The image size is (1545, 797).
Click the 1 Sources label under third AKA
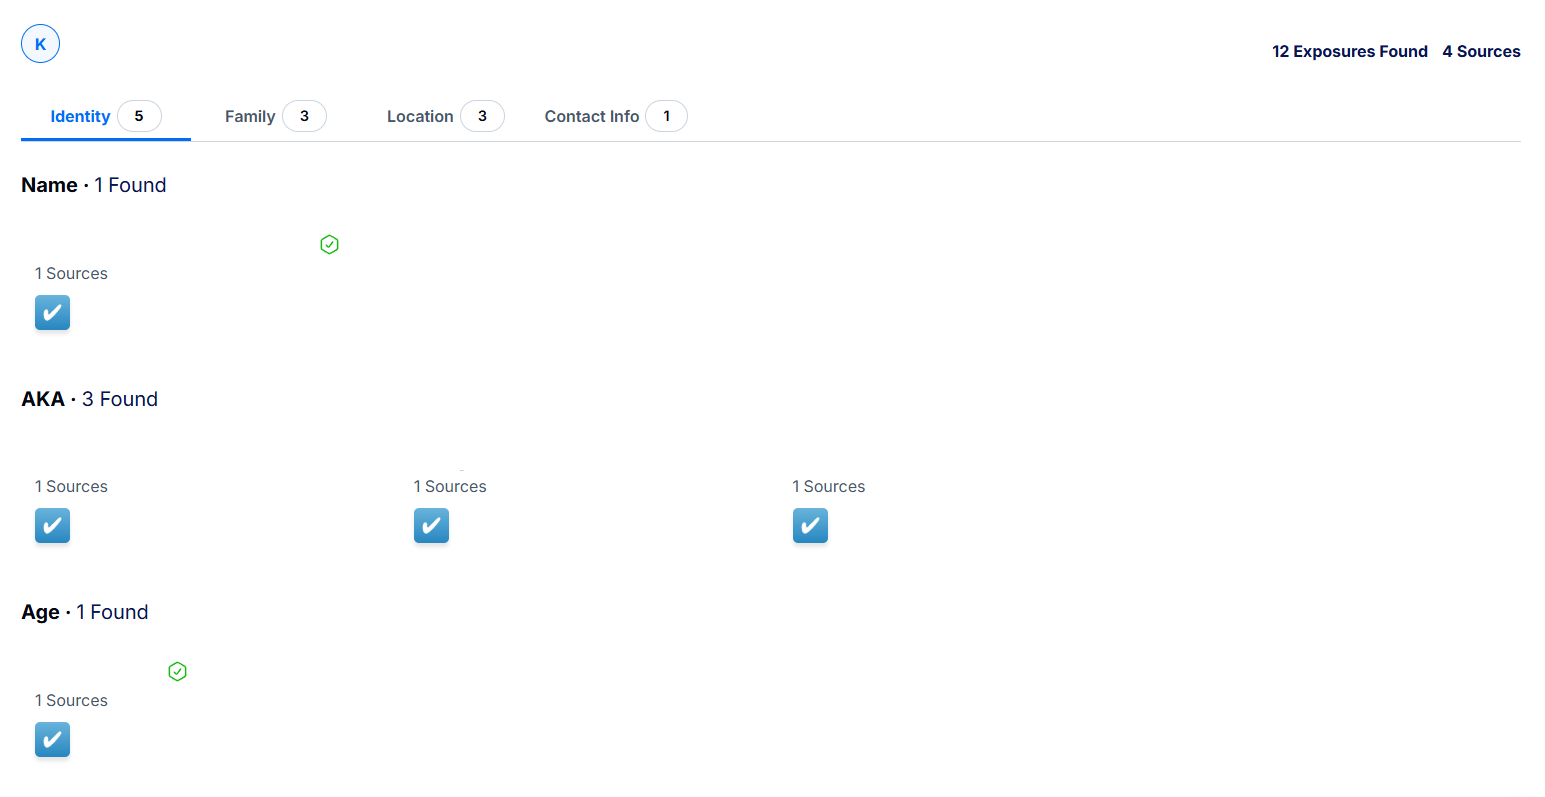click(x=829, y=487)
